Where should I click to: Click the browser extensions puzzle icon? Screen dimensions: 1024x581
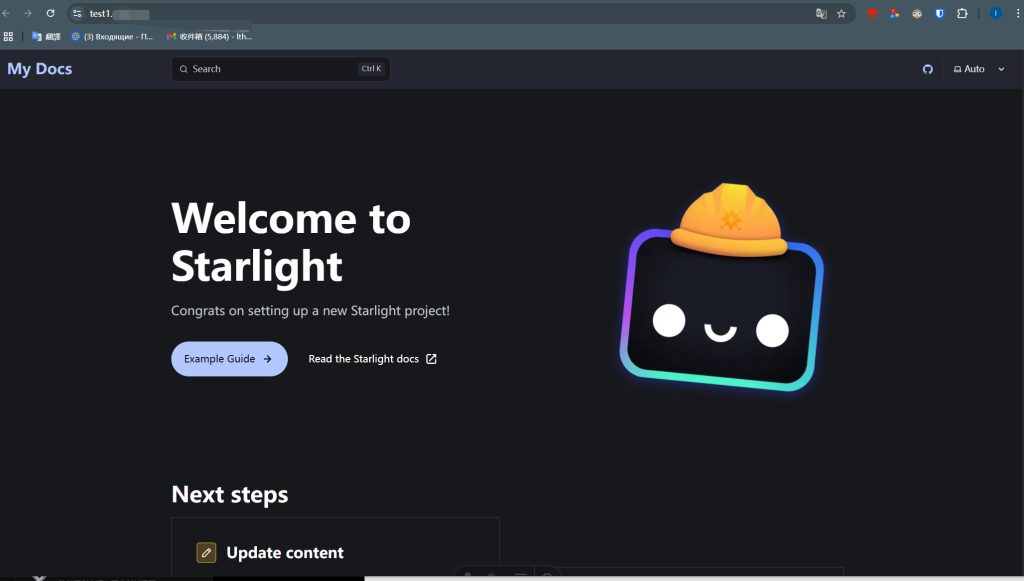pyautogui.click(x=961, y=13)
